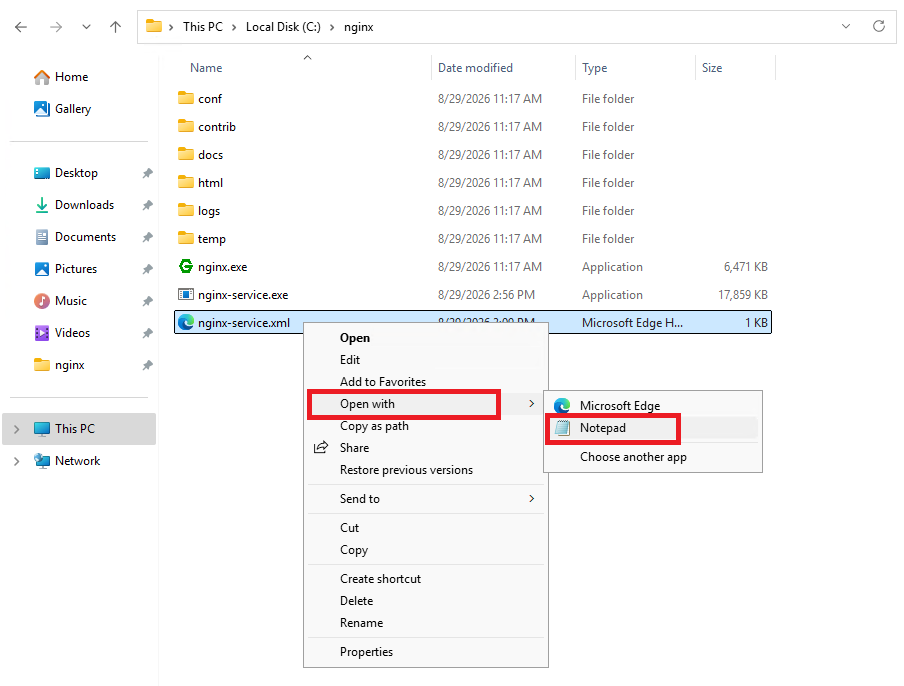Expand address bar history dropdown
Image resolution: width=904 pixels, height=686 pixels.
(x=846, y=26)
